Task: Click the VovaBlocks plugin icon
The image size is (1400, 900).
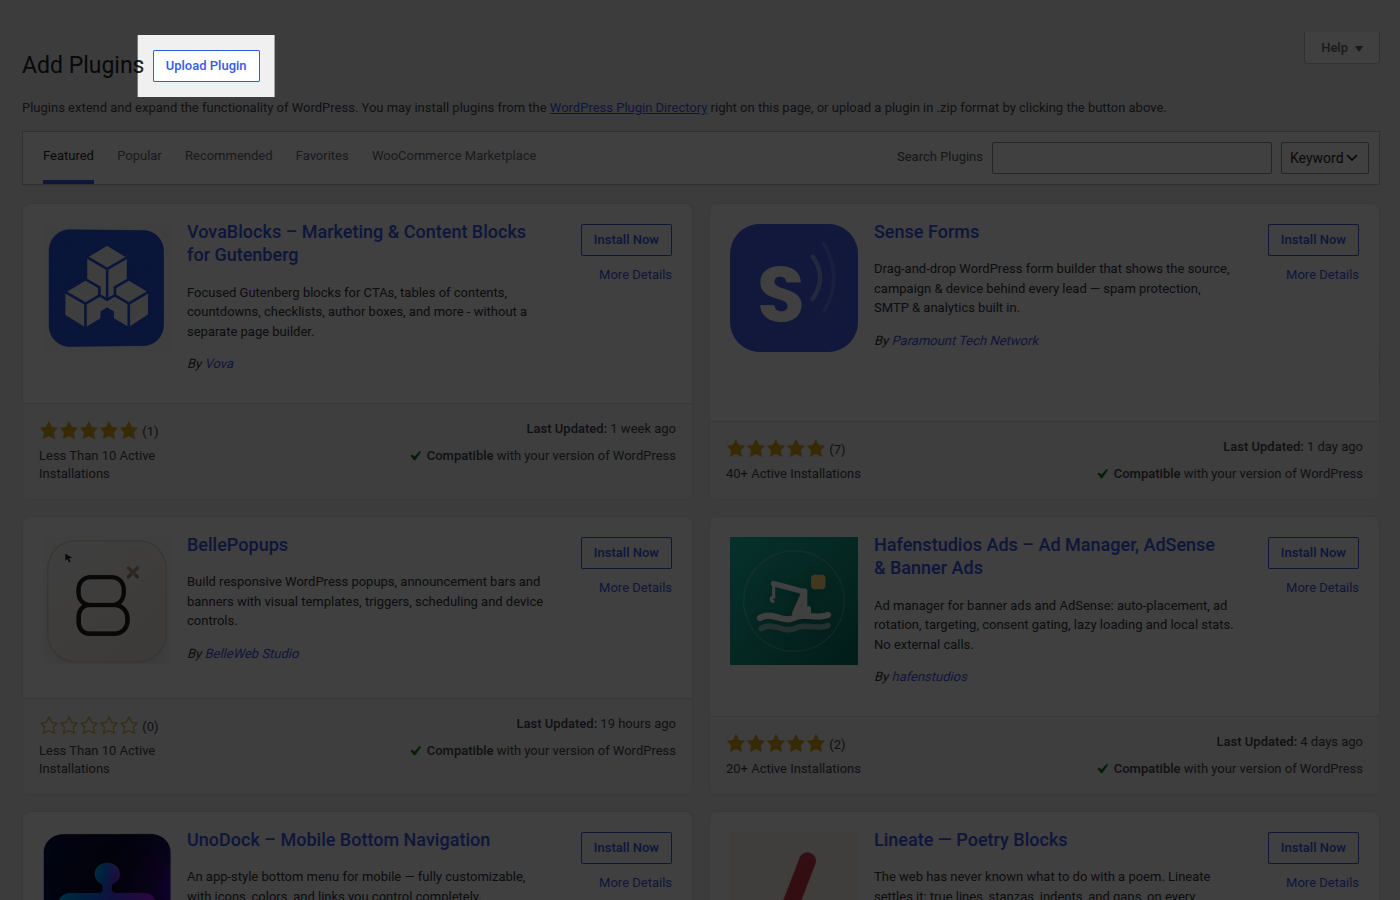Action: point(106,288)
